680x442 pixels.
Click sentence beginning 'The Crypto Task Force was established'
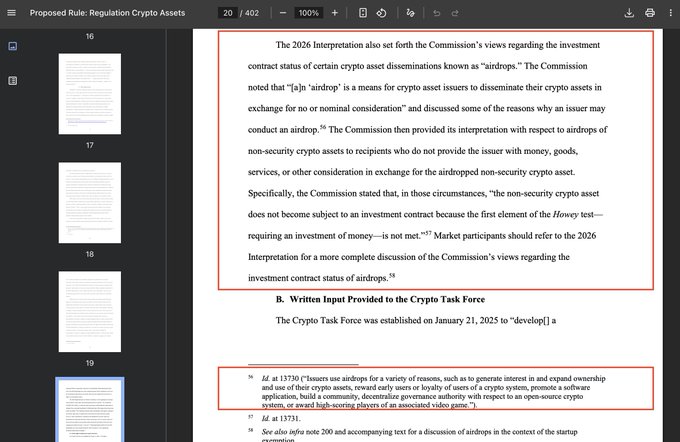point(416,321)
